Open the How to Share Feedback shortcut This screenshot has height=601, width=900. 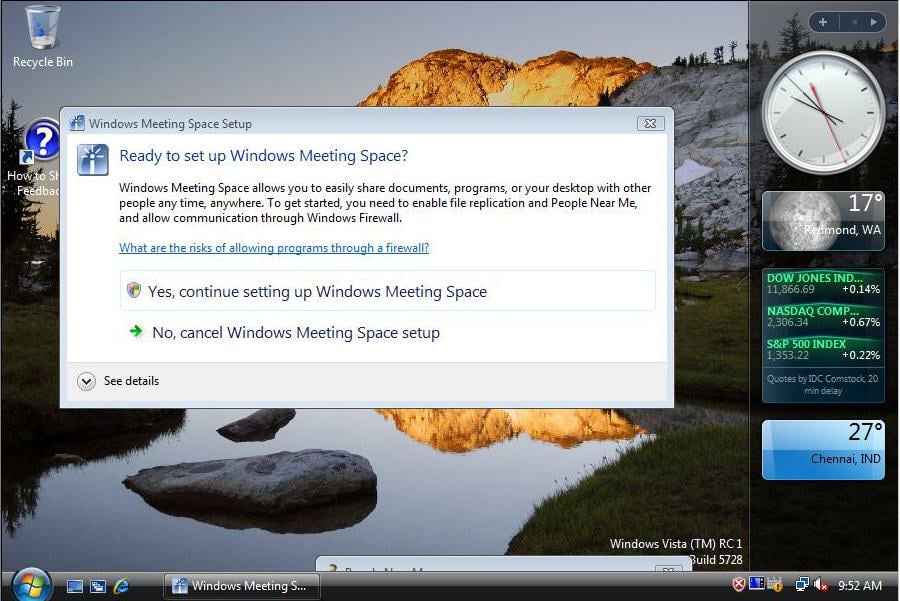point(34,158)
